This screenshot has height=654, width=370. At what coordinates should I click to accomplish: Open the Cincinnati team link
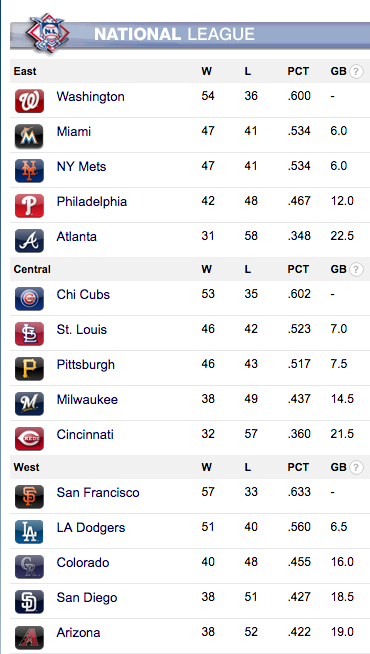(x=85, y=435)
